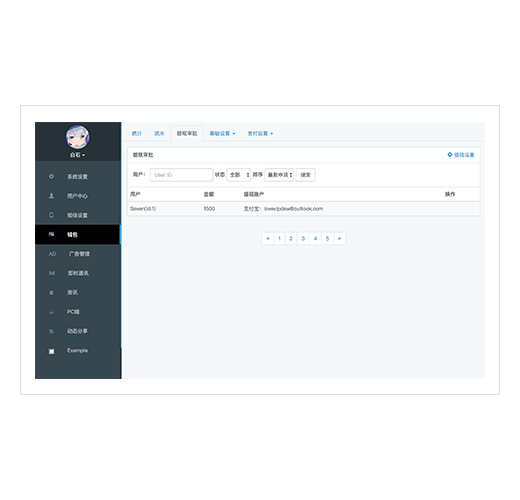
Task: Expand the 支付设置 tab dropdown
Action: coord(260,133)
